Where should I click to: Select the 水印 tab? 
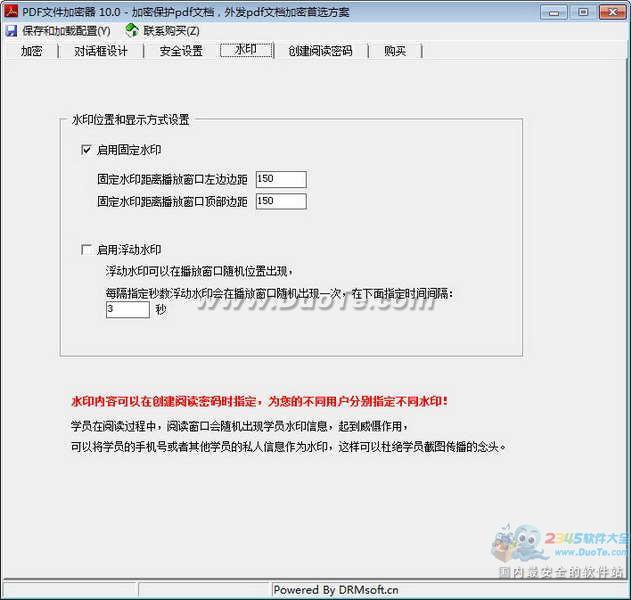click(x=246, y=51)
